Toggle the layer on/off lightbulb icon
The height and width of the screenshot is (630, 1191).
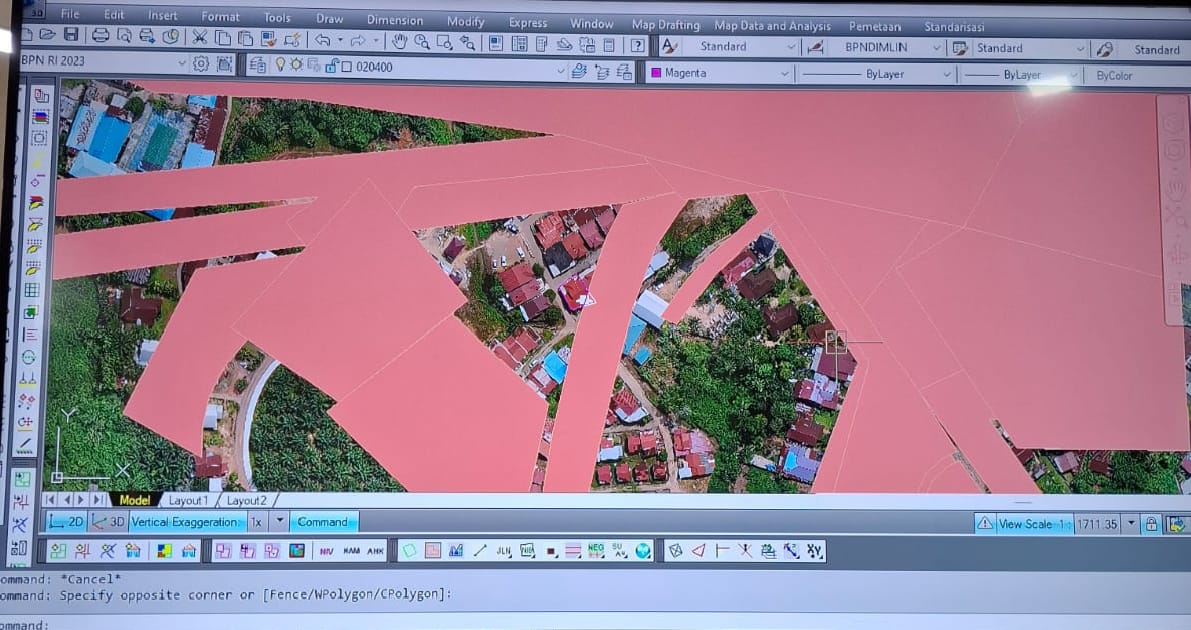click(x=281, y=65)
